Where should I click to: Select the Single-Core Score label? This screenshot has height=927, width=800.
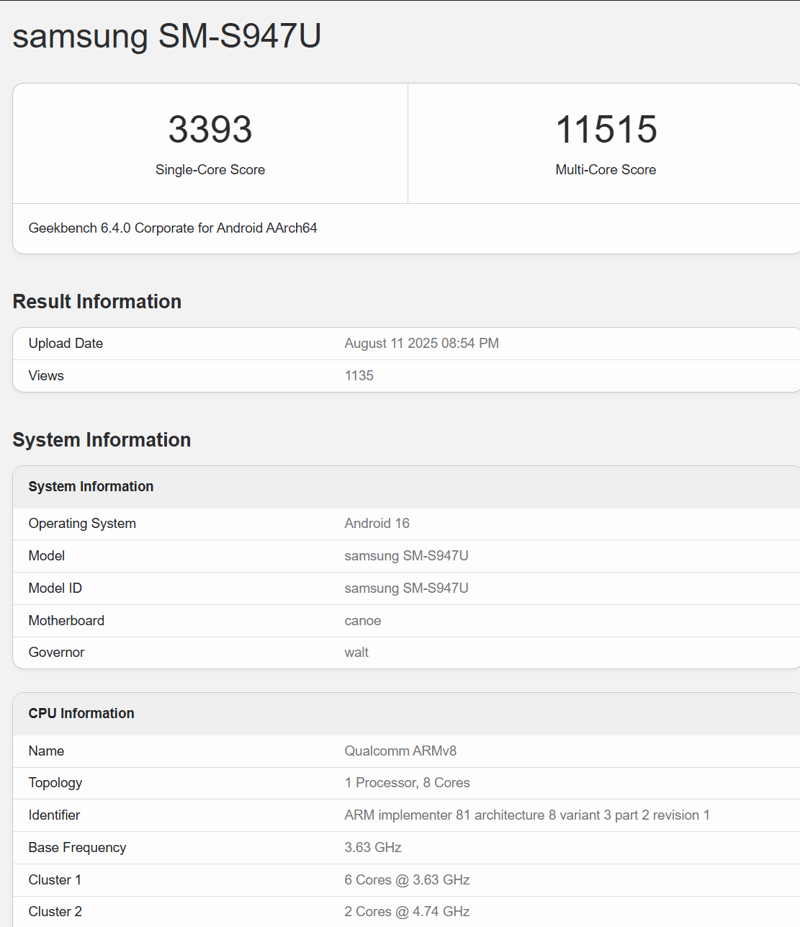[x=210, y=170]
